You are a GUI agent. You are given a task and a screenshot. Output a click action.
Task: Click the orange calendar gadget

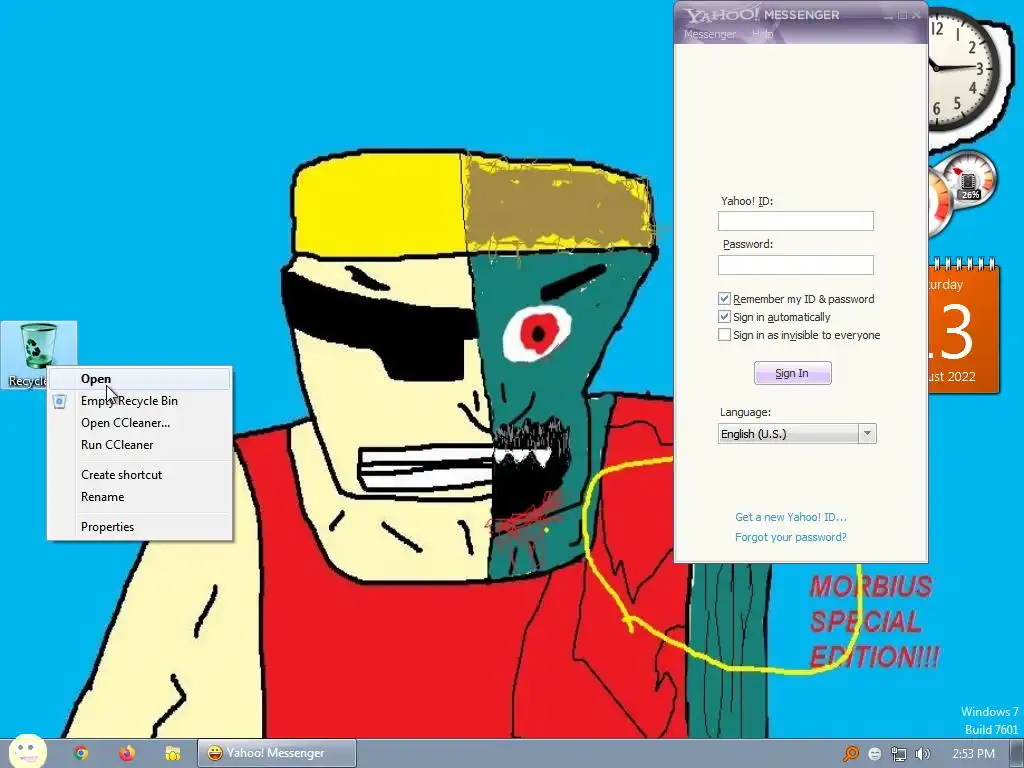click(963, 326)
